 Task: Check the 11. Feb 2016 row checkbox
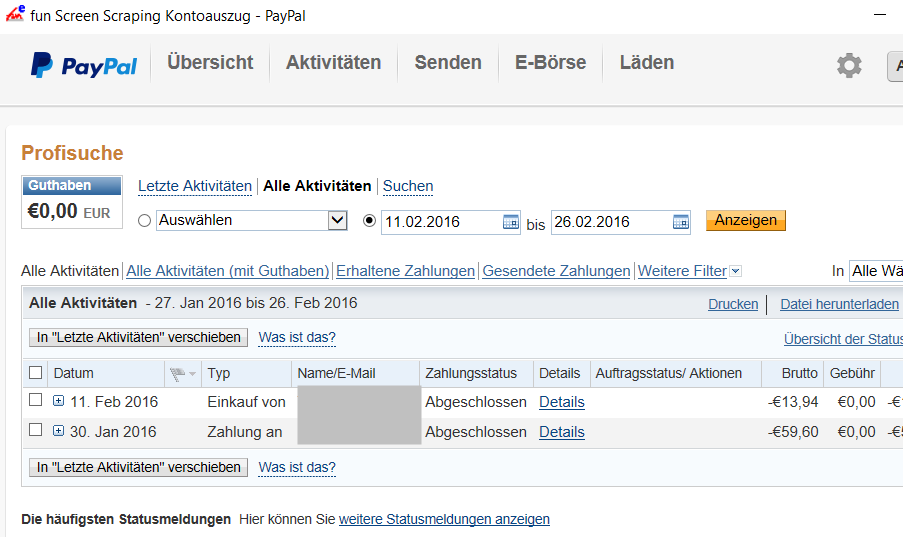[36, 400]
